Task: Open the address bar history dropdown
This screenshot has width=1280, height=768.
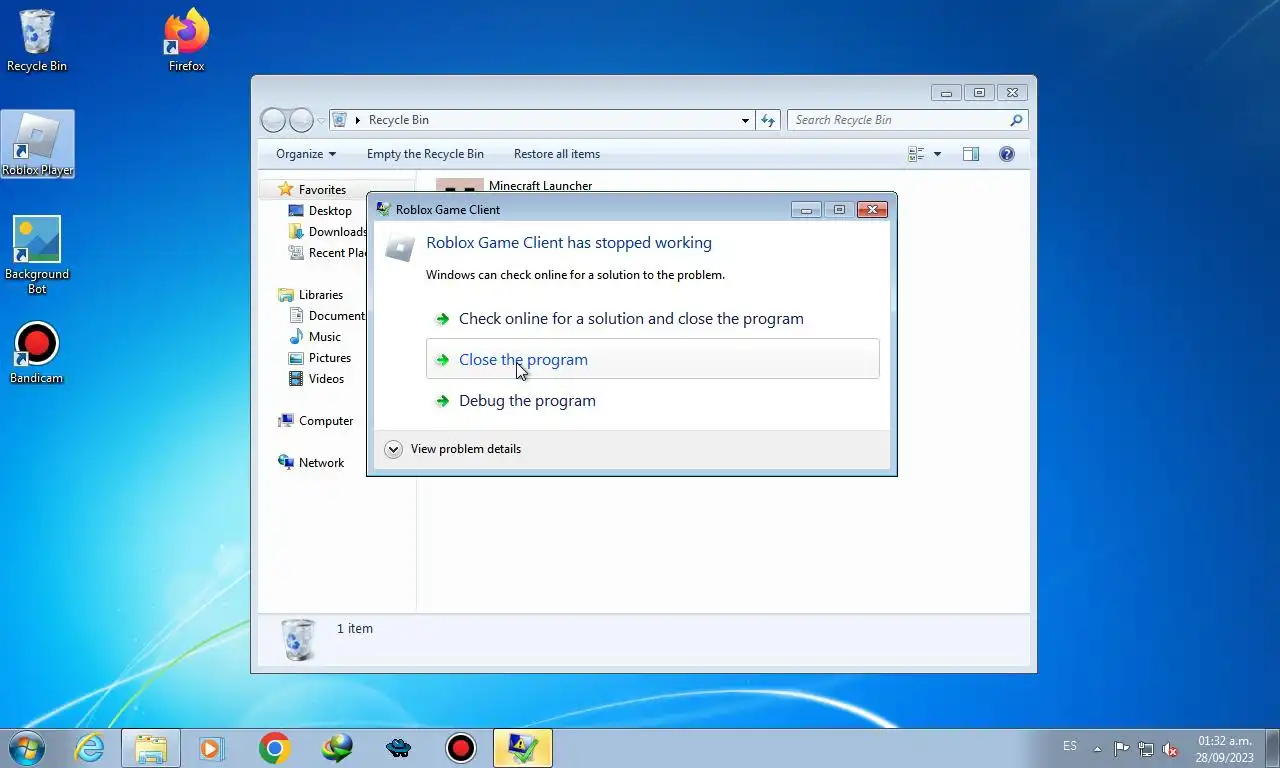Action: 745,120
